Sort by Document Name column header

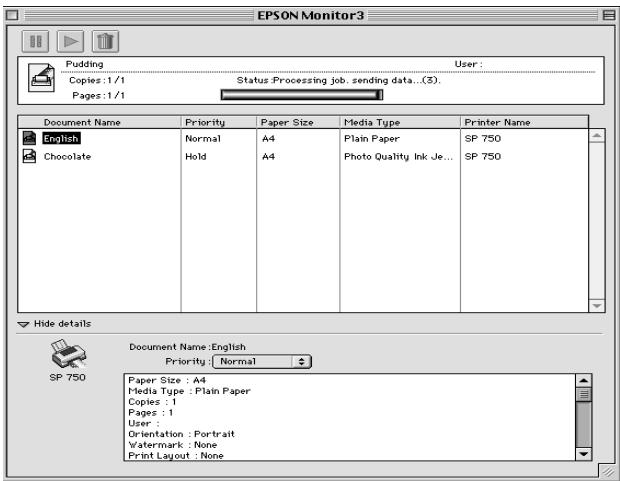coord(99,122)
